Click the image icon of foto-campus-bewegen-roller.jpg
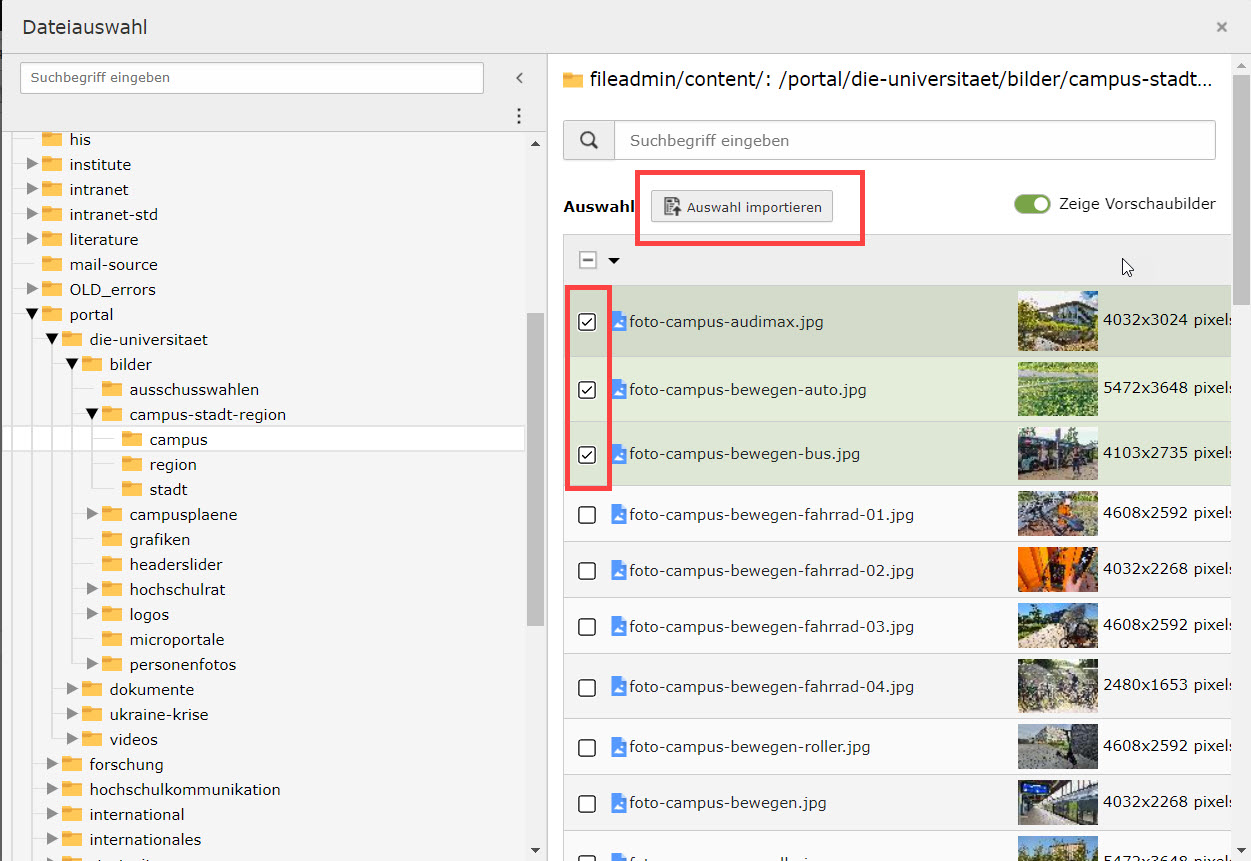1251x861 pixels. (x=619, y=746)
